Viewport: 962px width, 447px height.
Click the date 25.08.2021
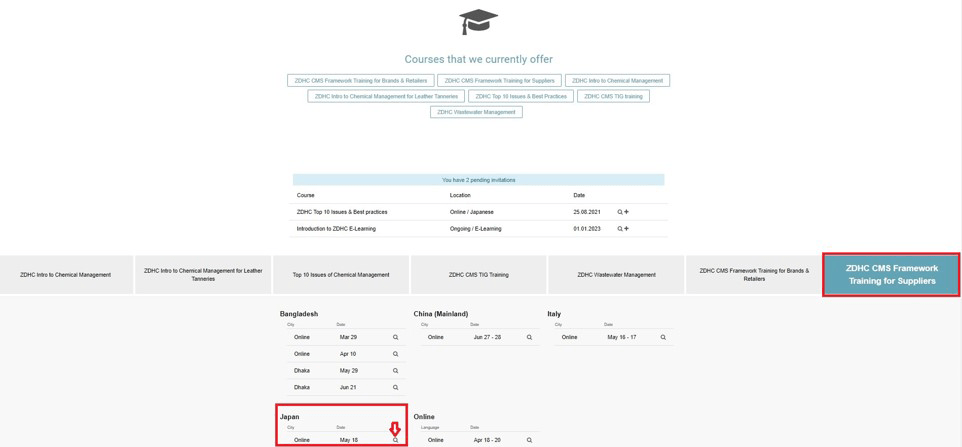coord(586,212)
